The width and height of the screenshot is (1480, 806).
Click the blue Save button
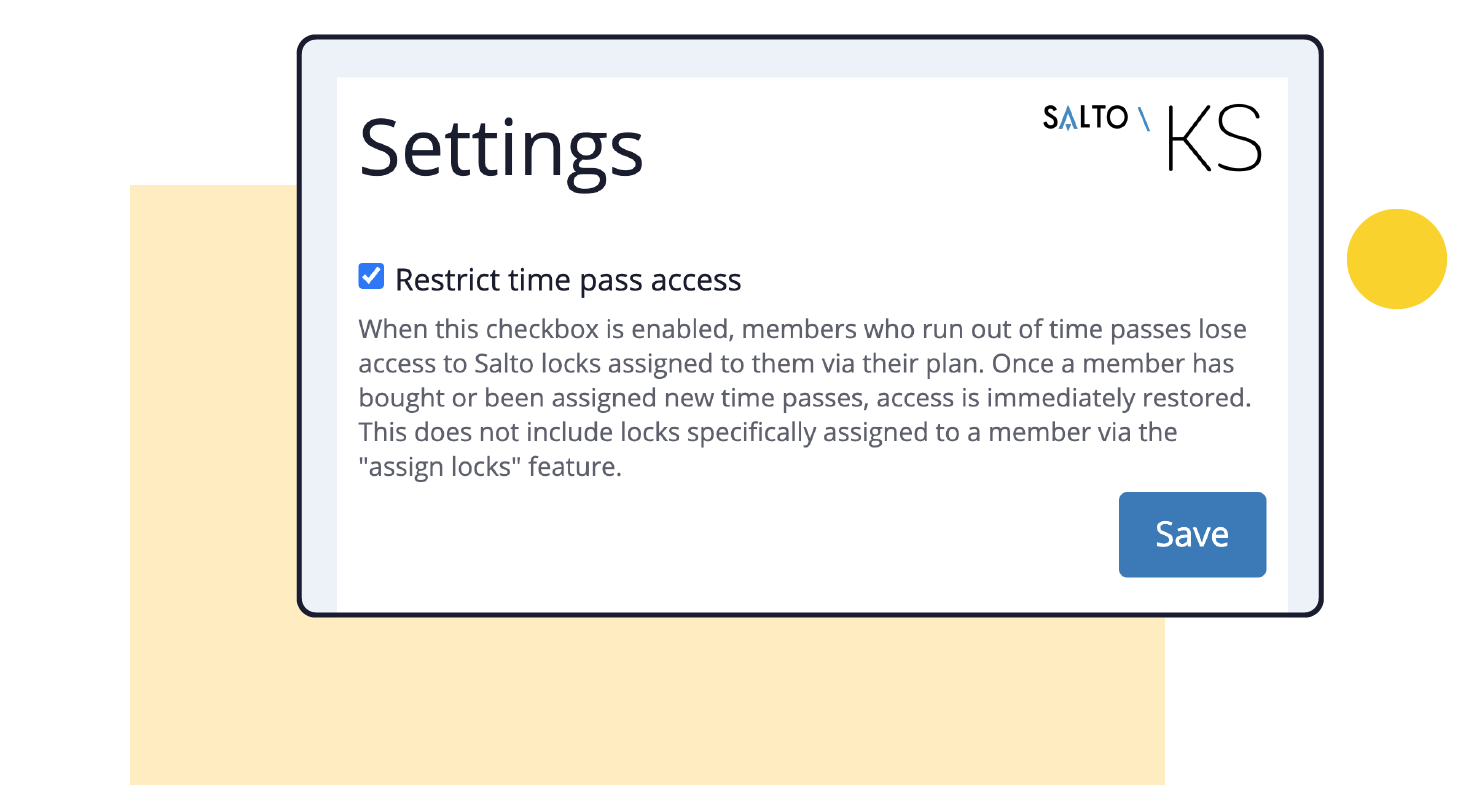click(1192, 534)
